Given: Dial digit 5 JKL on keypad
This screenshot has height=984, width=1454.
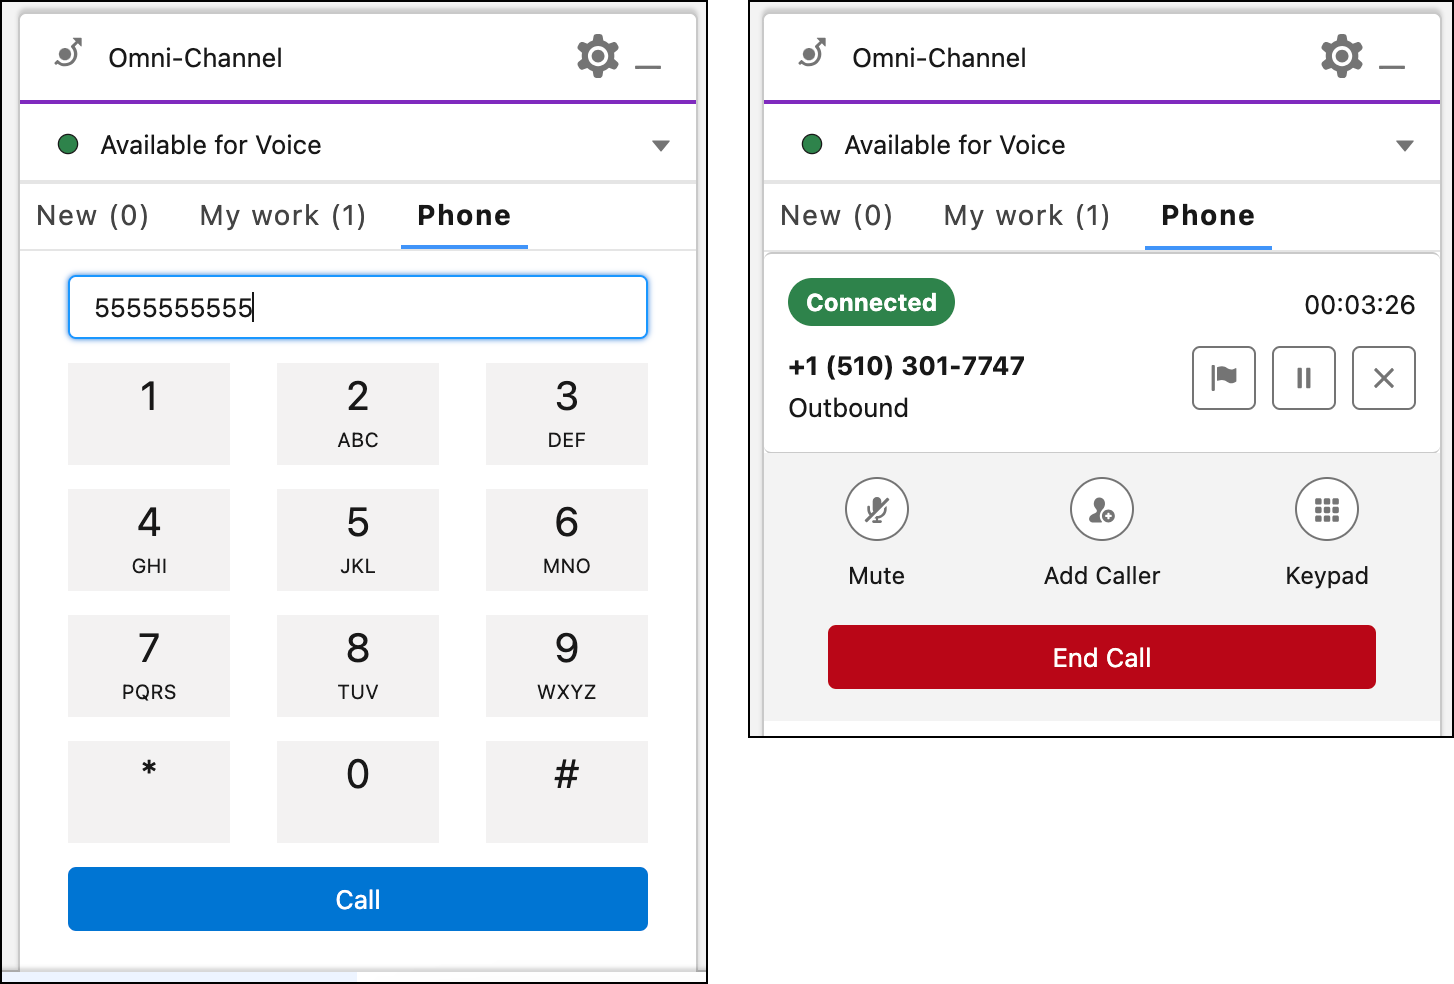Looking at the screenshot, I should click(358, 539).
